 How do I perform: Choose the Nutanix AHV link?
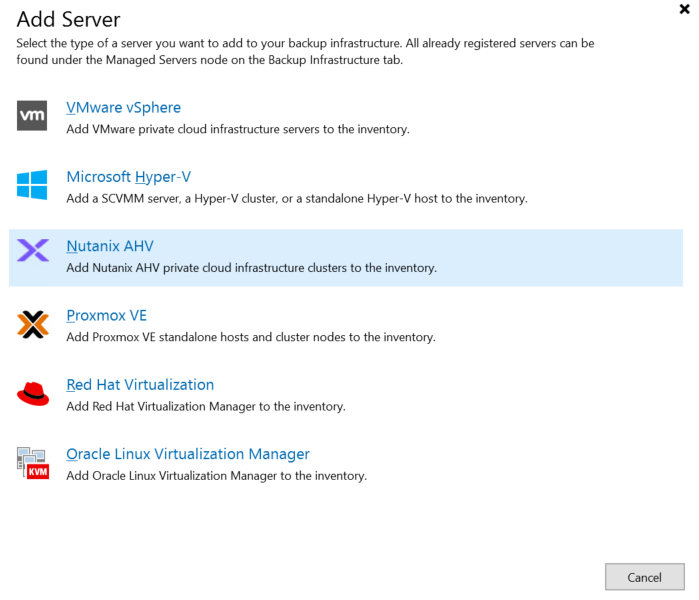point(110,246)
